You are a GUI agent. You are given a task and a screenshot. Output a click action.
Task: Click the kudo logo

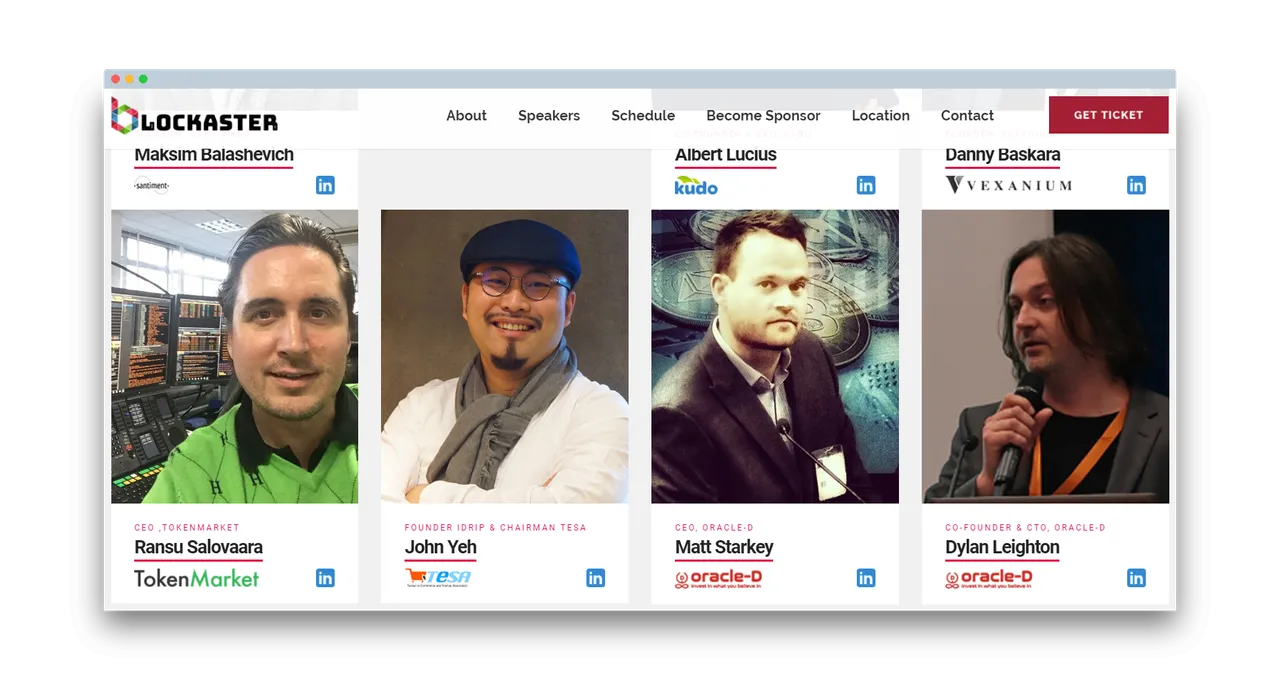click(x=696, y=185)
